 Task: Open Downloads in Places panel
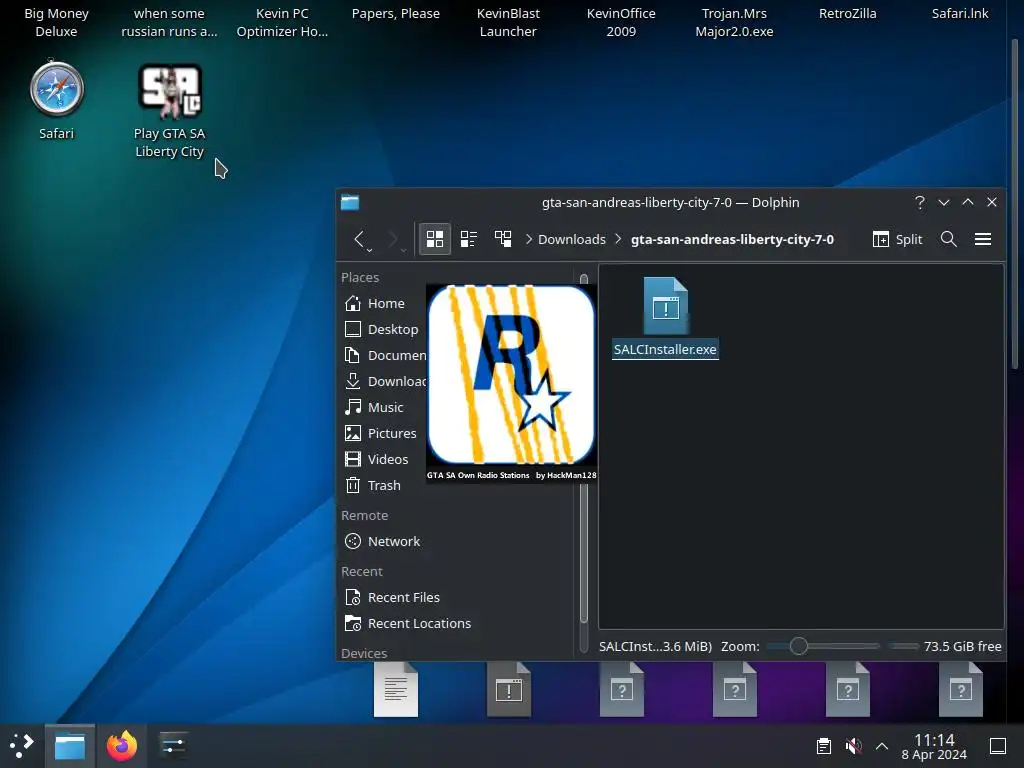click(383, 381)
